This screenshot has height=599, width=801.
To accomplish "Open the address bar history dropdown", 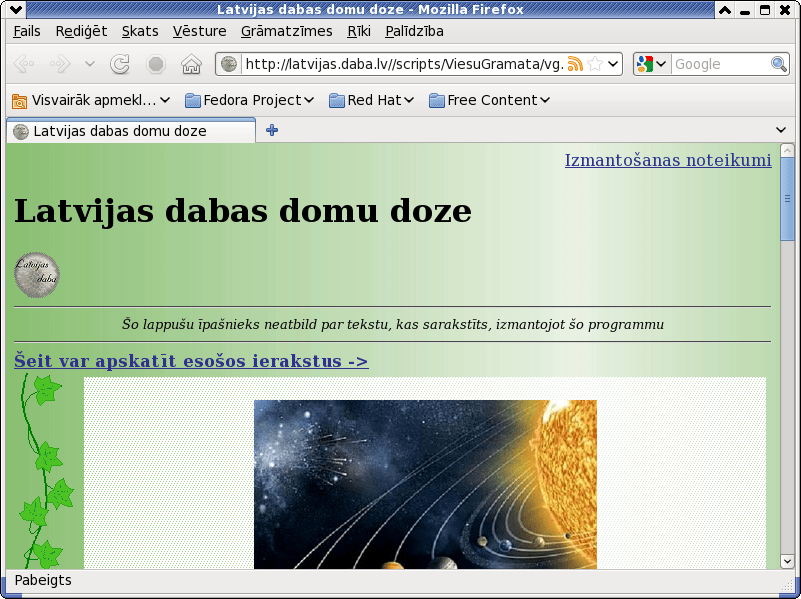I will click(x=613, y=64).
